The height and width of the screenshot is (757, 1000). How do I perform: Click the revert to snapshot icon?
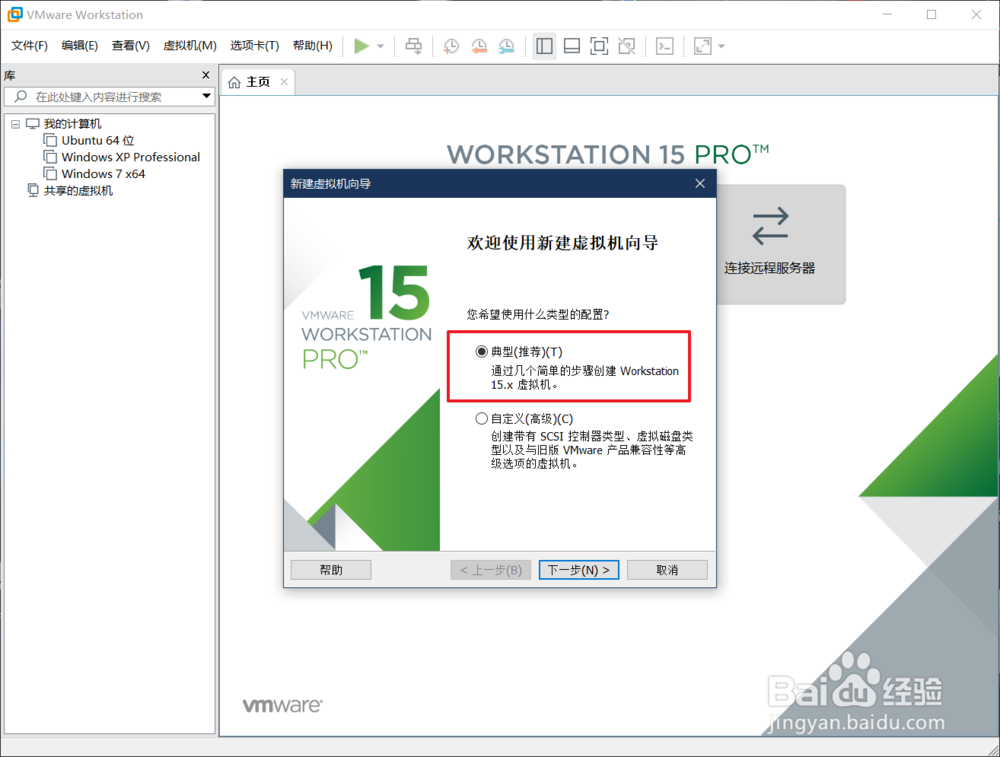tap(479, 46)
